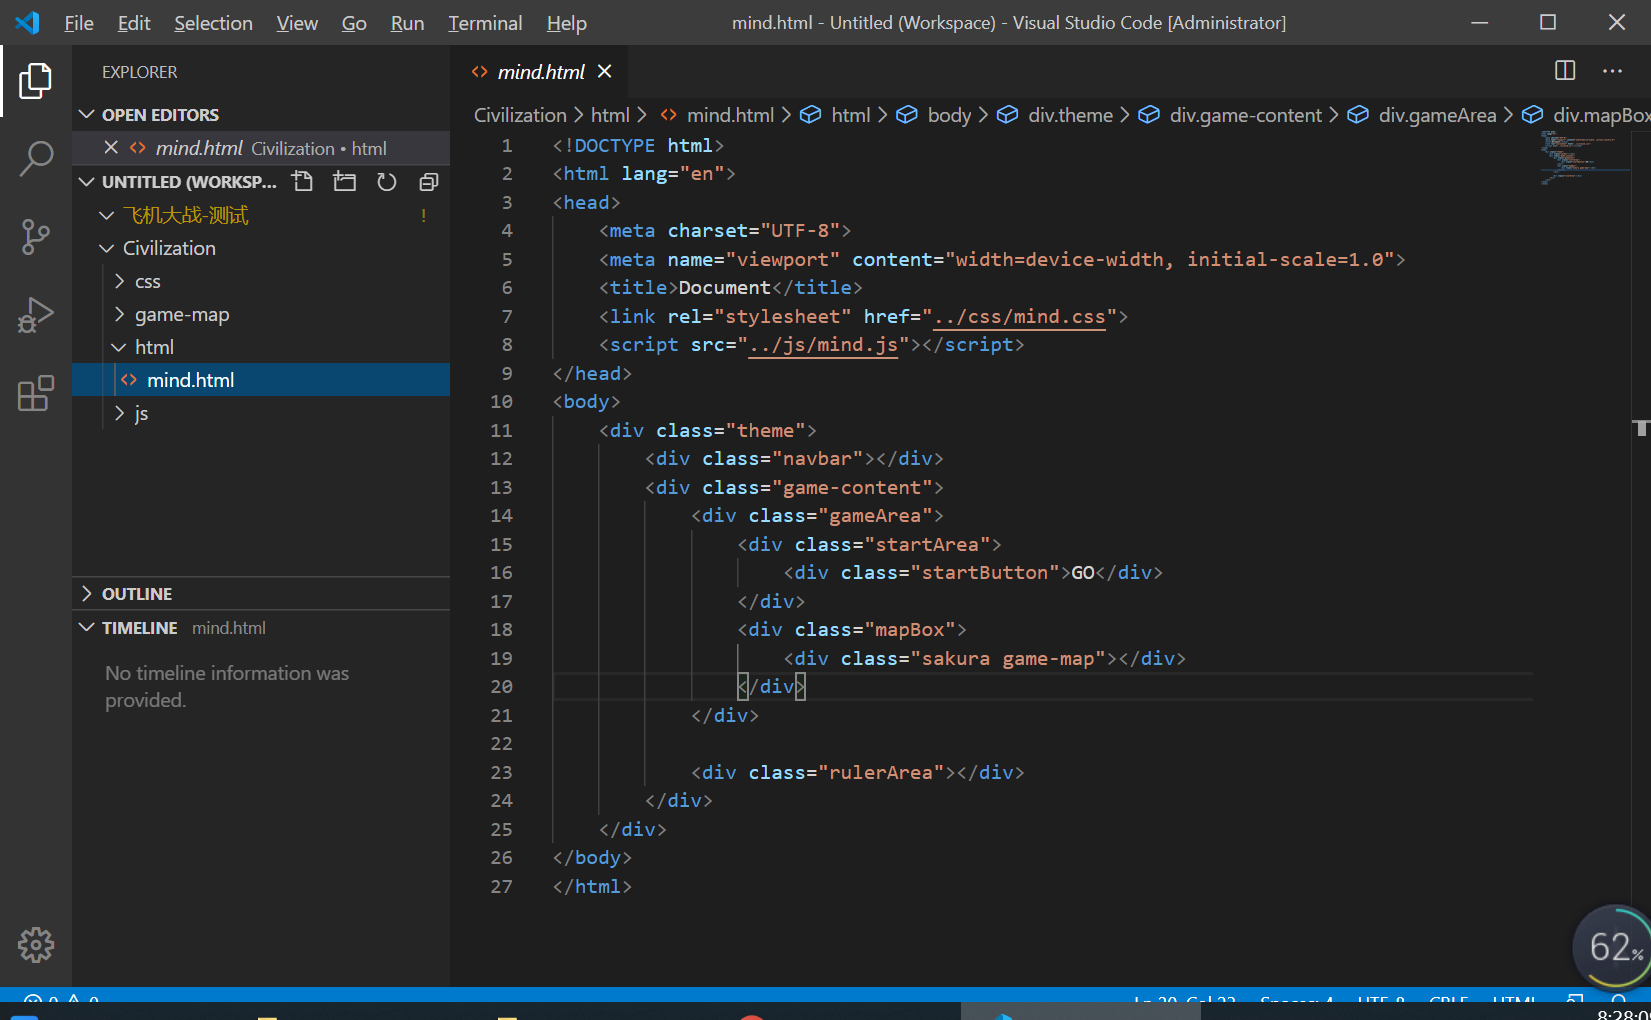
Task: Click the Explorer panel title
Action: pyautogui.click(x=139, y=72)
